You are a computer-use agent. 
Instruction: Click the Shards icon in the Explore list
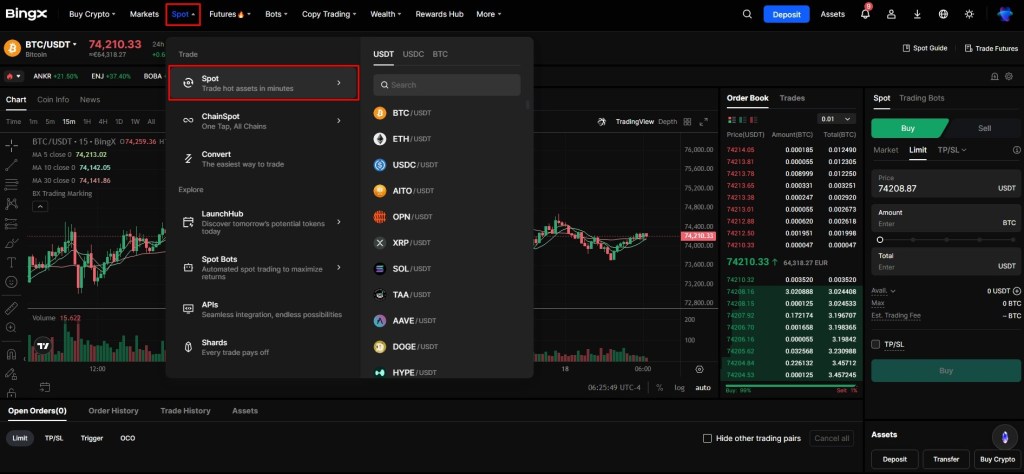coord(188,347)
